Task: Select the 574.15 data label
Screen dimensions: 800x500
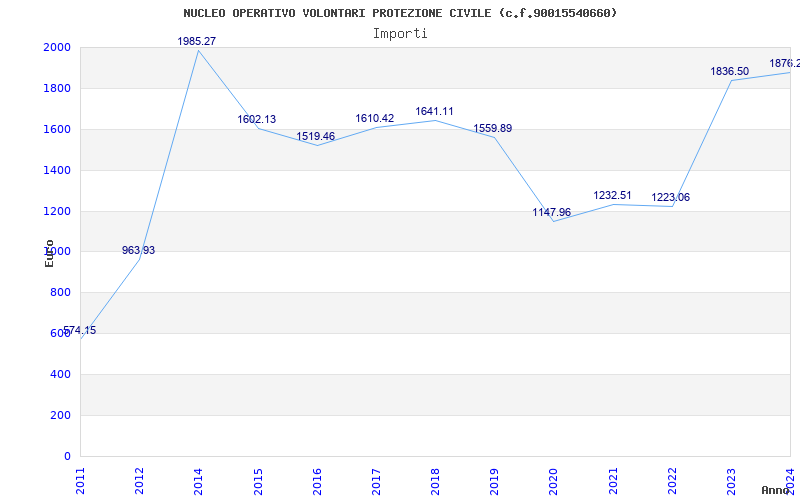Action: (x=80, y=330)
